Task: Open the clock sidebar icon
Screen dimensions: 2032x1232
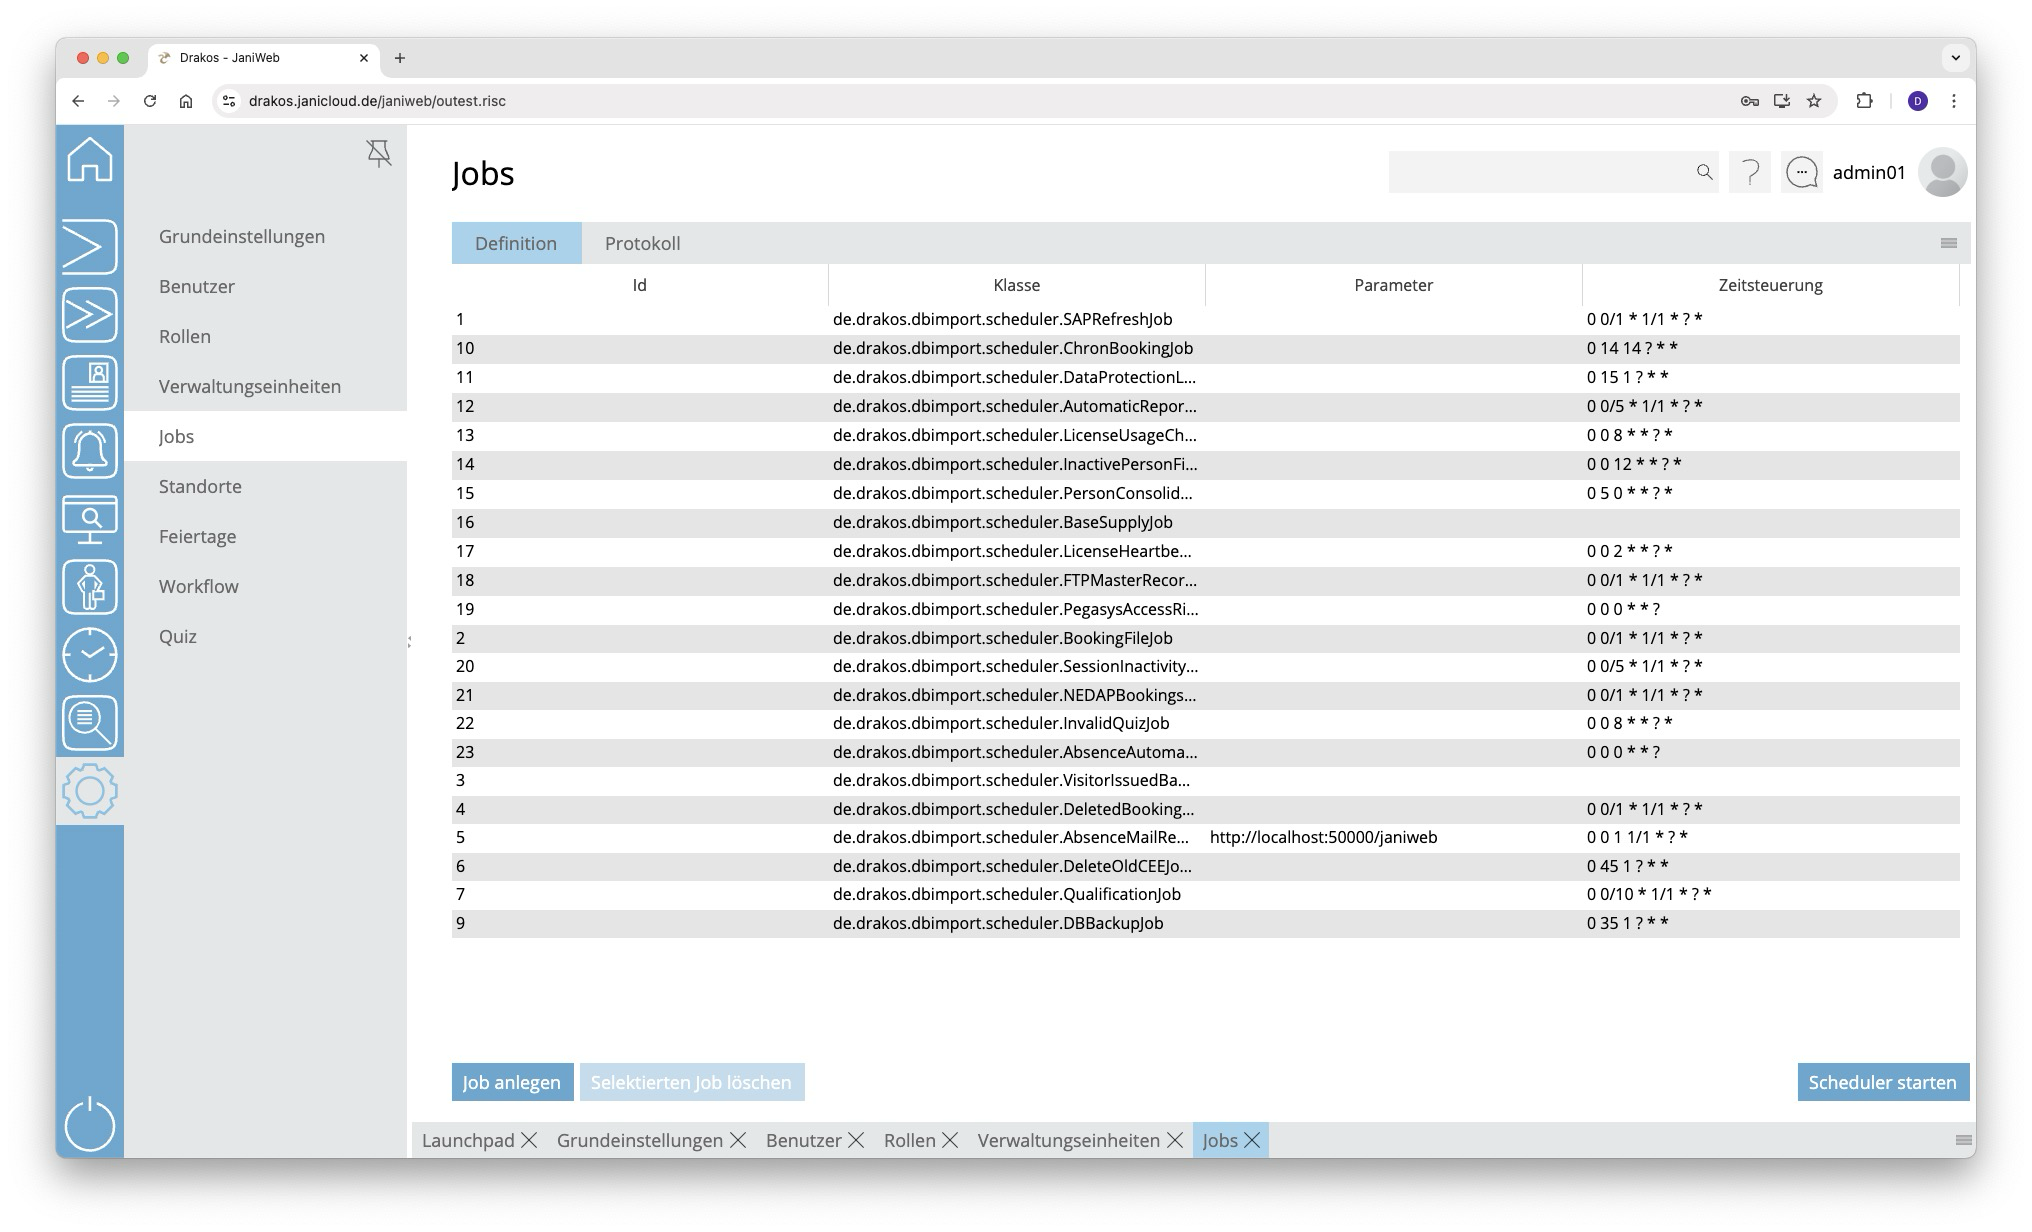Action: point(90,655)
